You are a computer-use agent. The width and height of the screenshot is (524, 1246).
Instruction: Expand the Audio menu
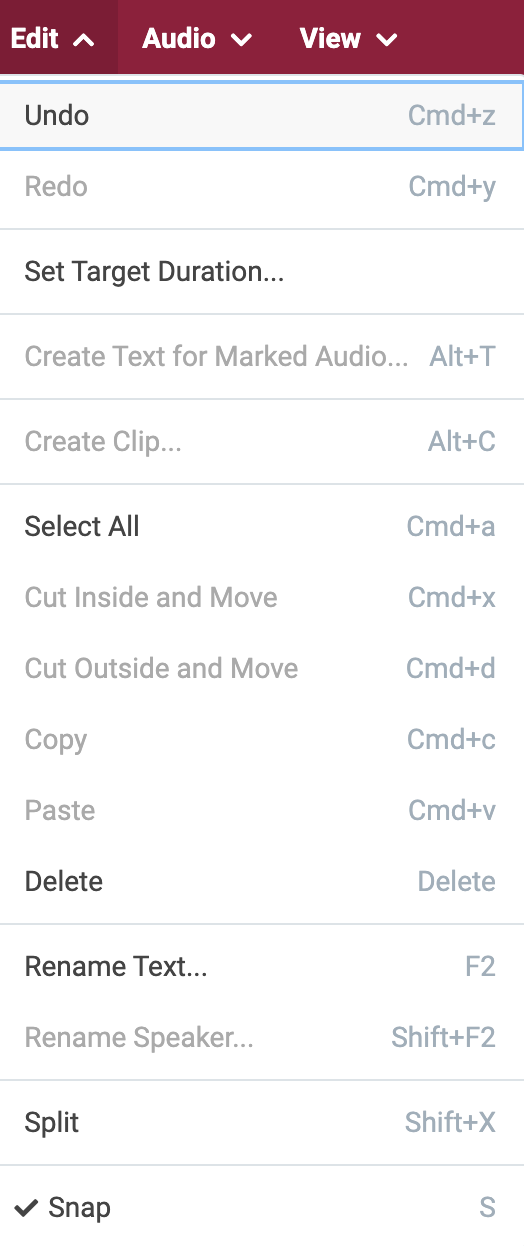196,38
